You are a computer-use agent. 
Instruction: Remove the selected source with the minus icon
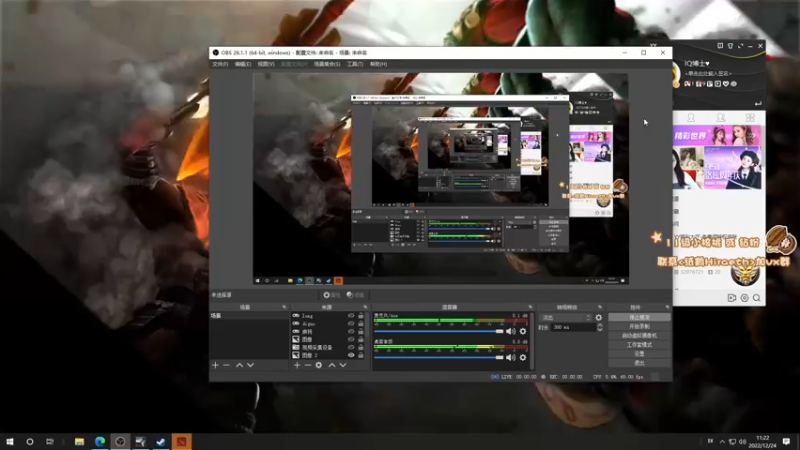(x=308, y=365)
